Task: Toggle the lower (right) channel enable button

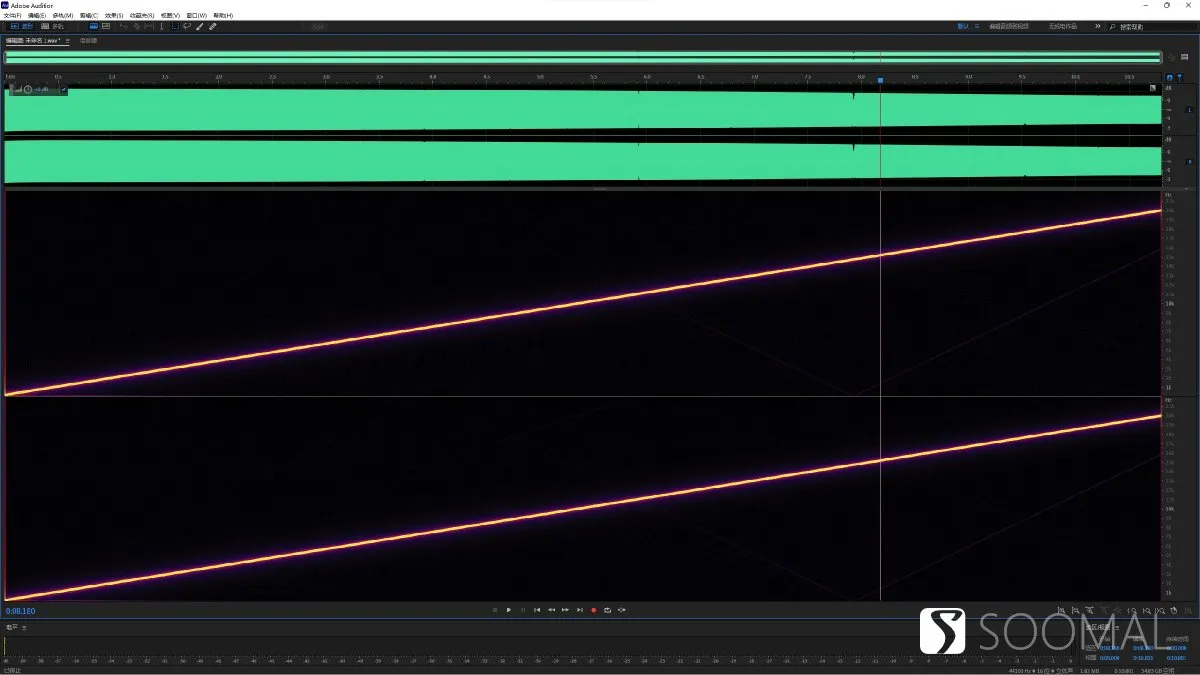Action: click(x=1190, y=161)
